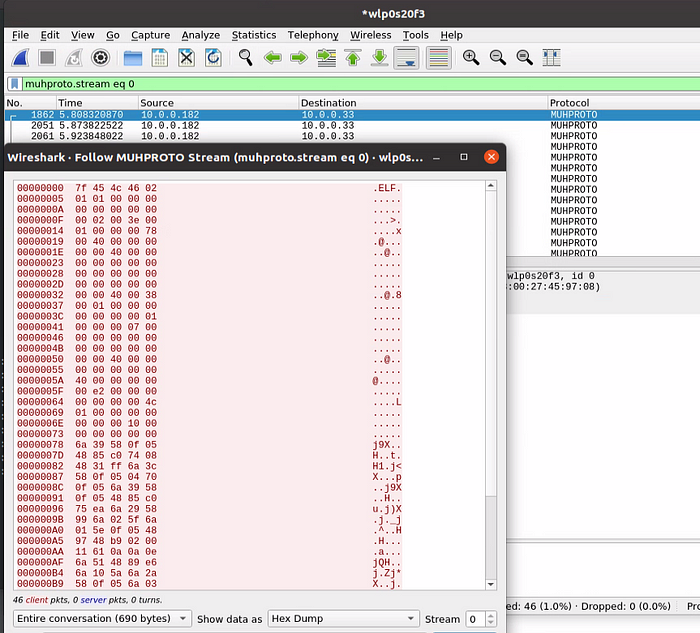The height and width of the screenshot is (633, 700).
Task: Open the Statistics menu
Action: click(x=253, y=35)
